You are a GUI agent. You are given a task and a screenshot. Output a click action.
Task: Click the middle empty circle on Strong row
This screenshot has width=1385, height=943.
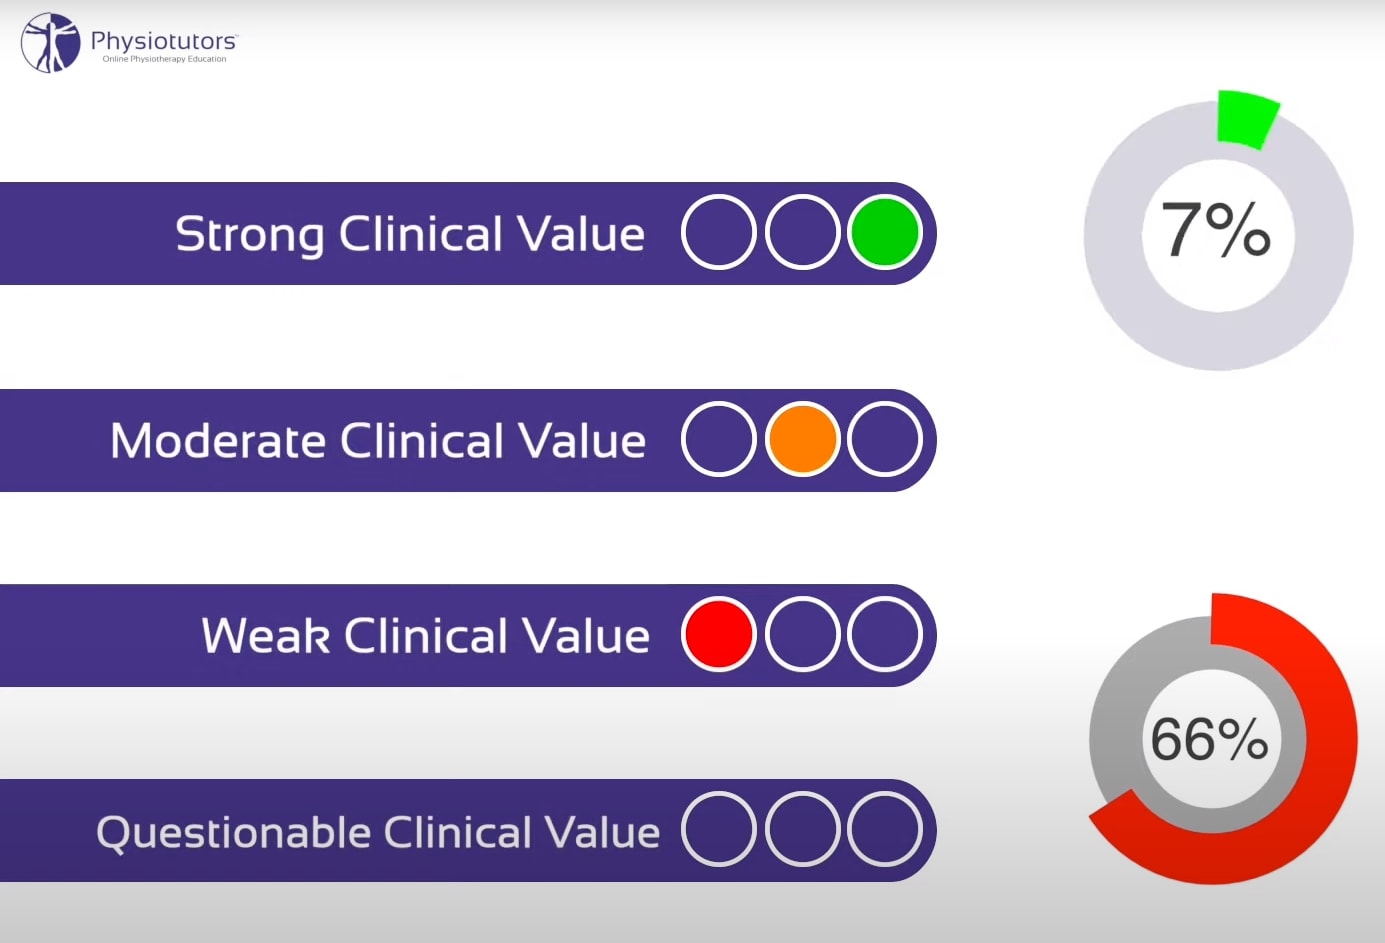coord(802,232)
